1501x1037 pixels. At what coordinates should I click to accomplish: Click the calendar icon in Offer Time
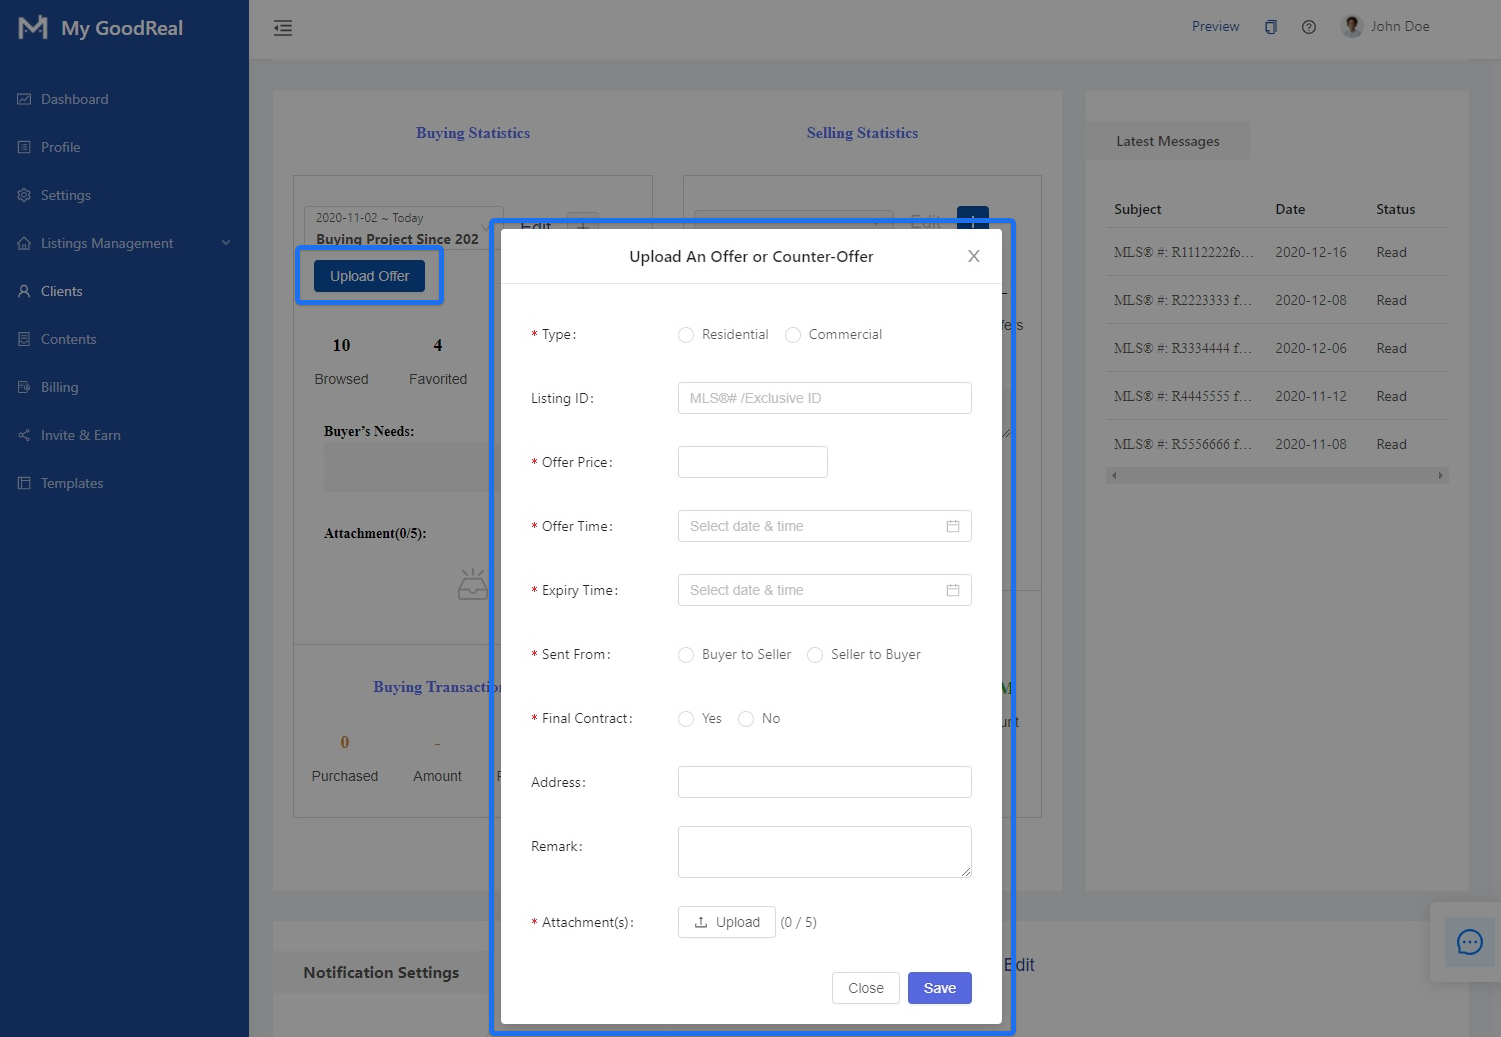[952, 526]
